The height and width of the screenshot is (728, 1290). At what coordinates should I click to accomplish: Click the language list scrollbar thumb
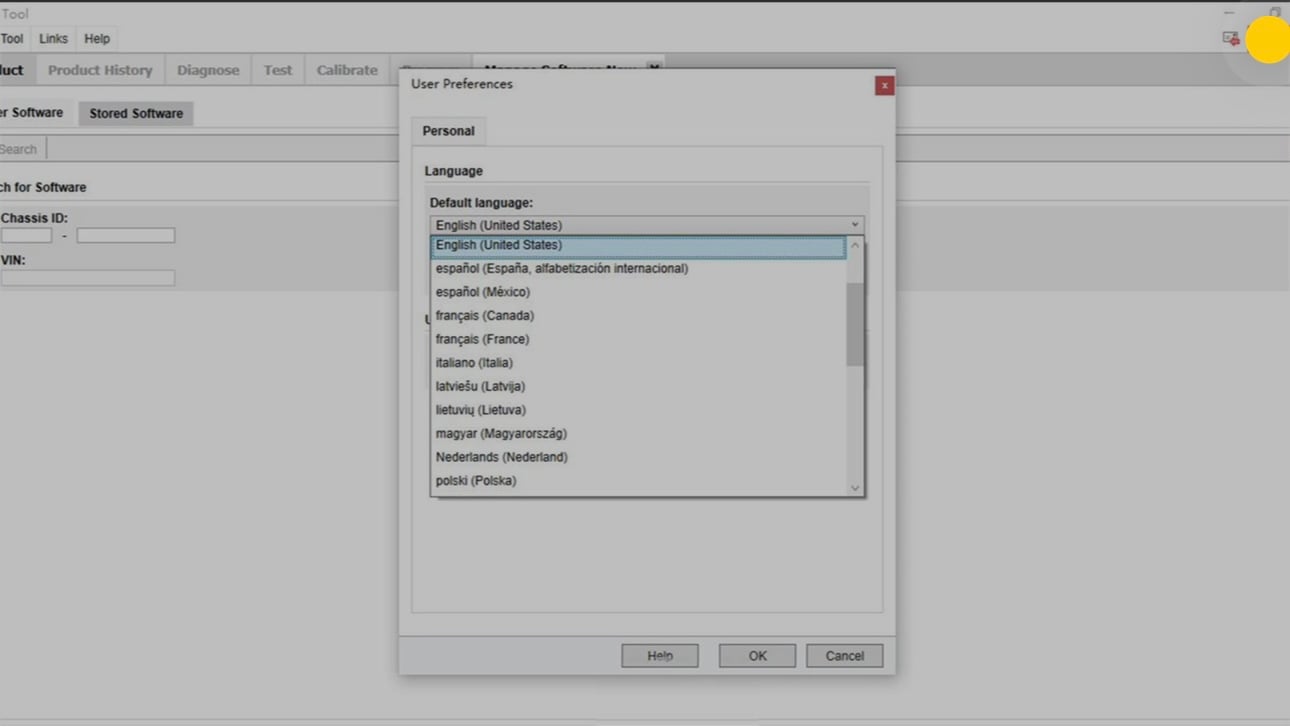[x=855, y=324]
